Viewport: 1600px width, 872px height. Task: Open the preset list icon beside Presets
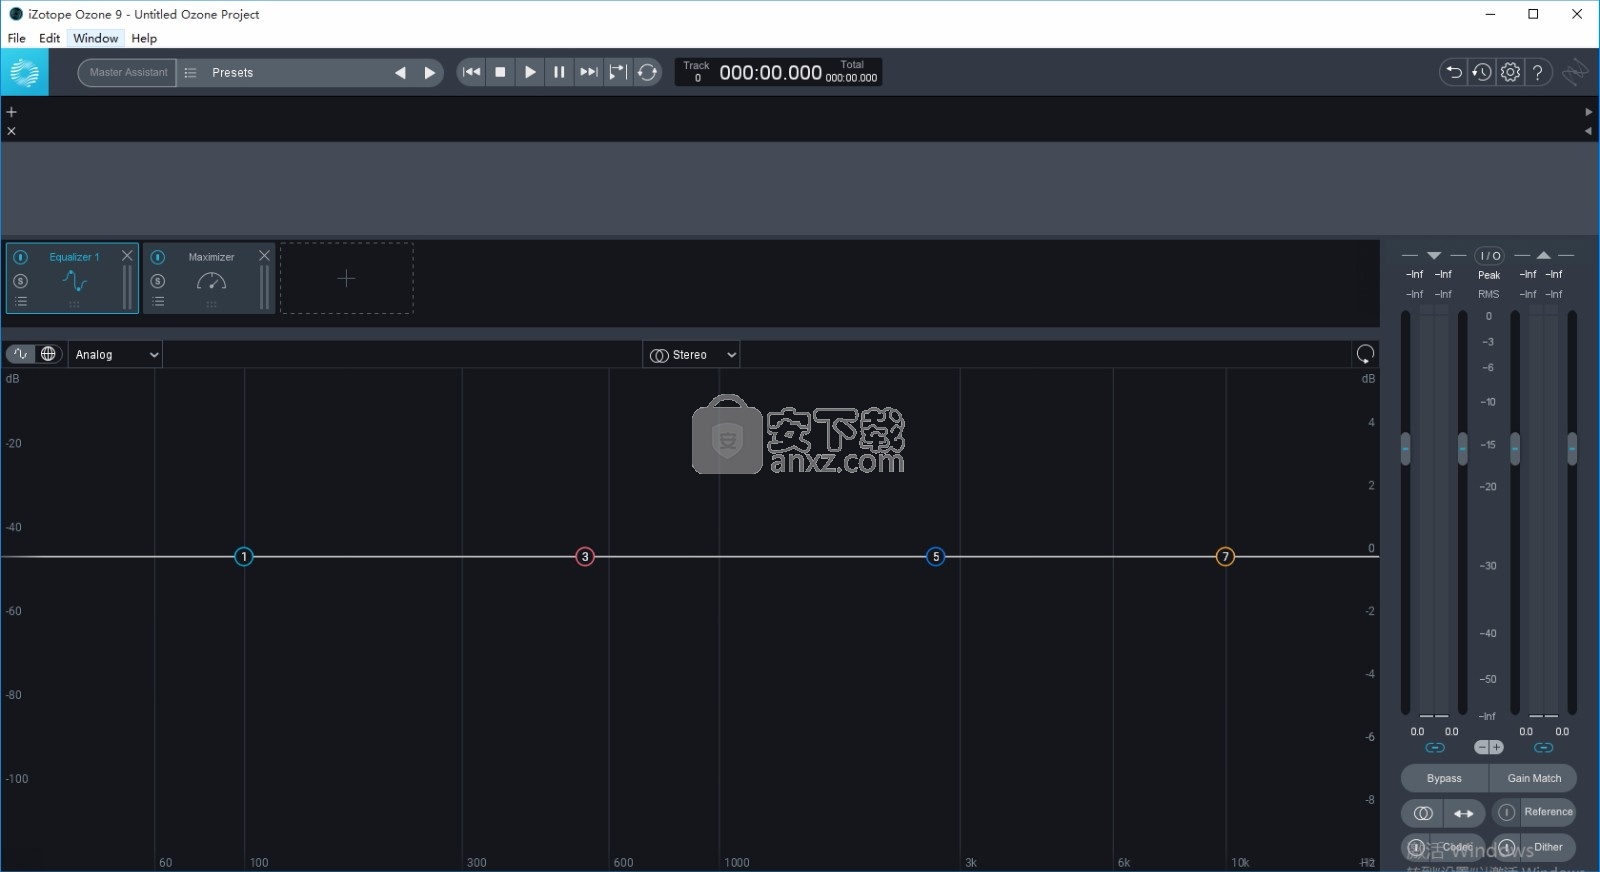[191, 73]
